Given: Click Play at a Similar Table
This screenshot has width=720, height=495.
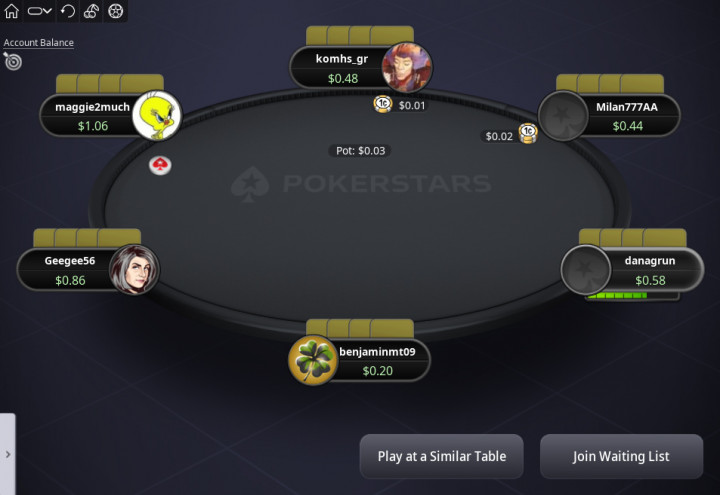Looking at the screenshot, I should (x=442, y=456).
